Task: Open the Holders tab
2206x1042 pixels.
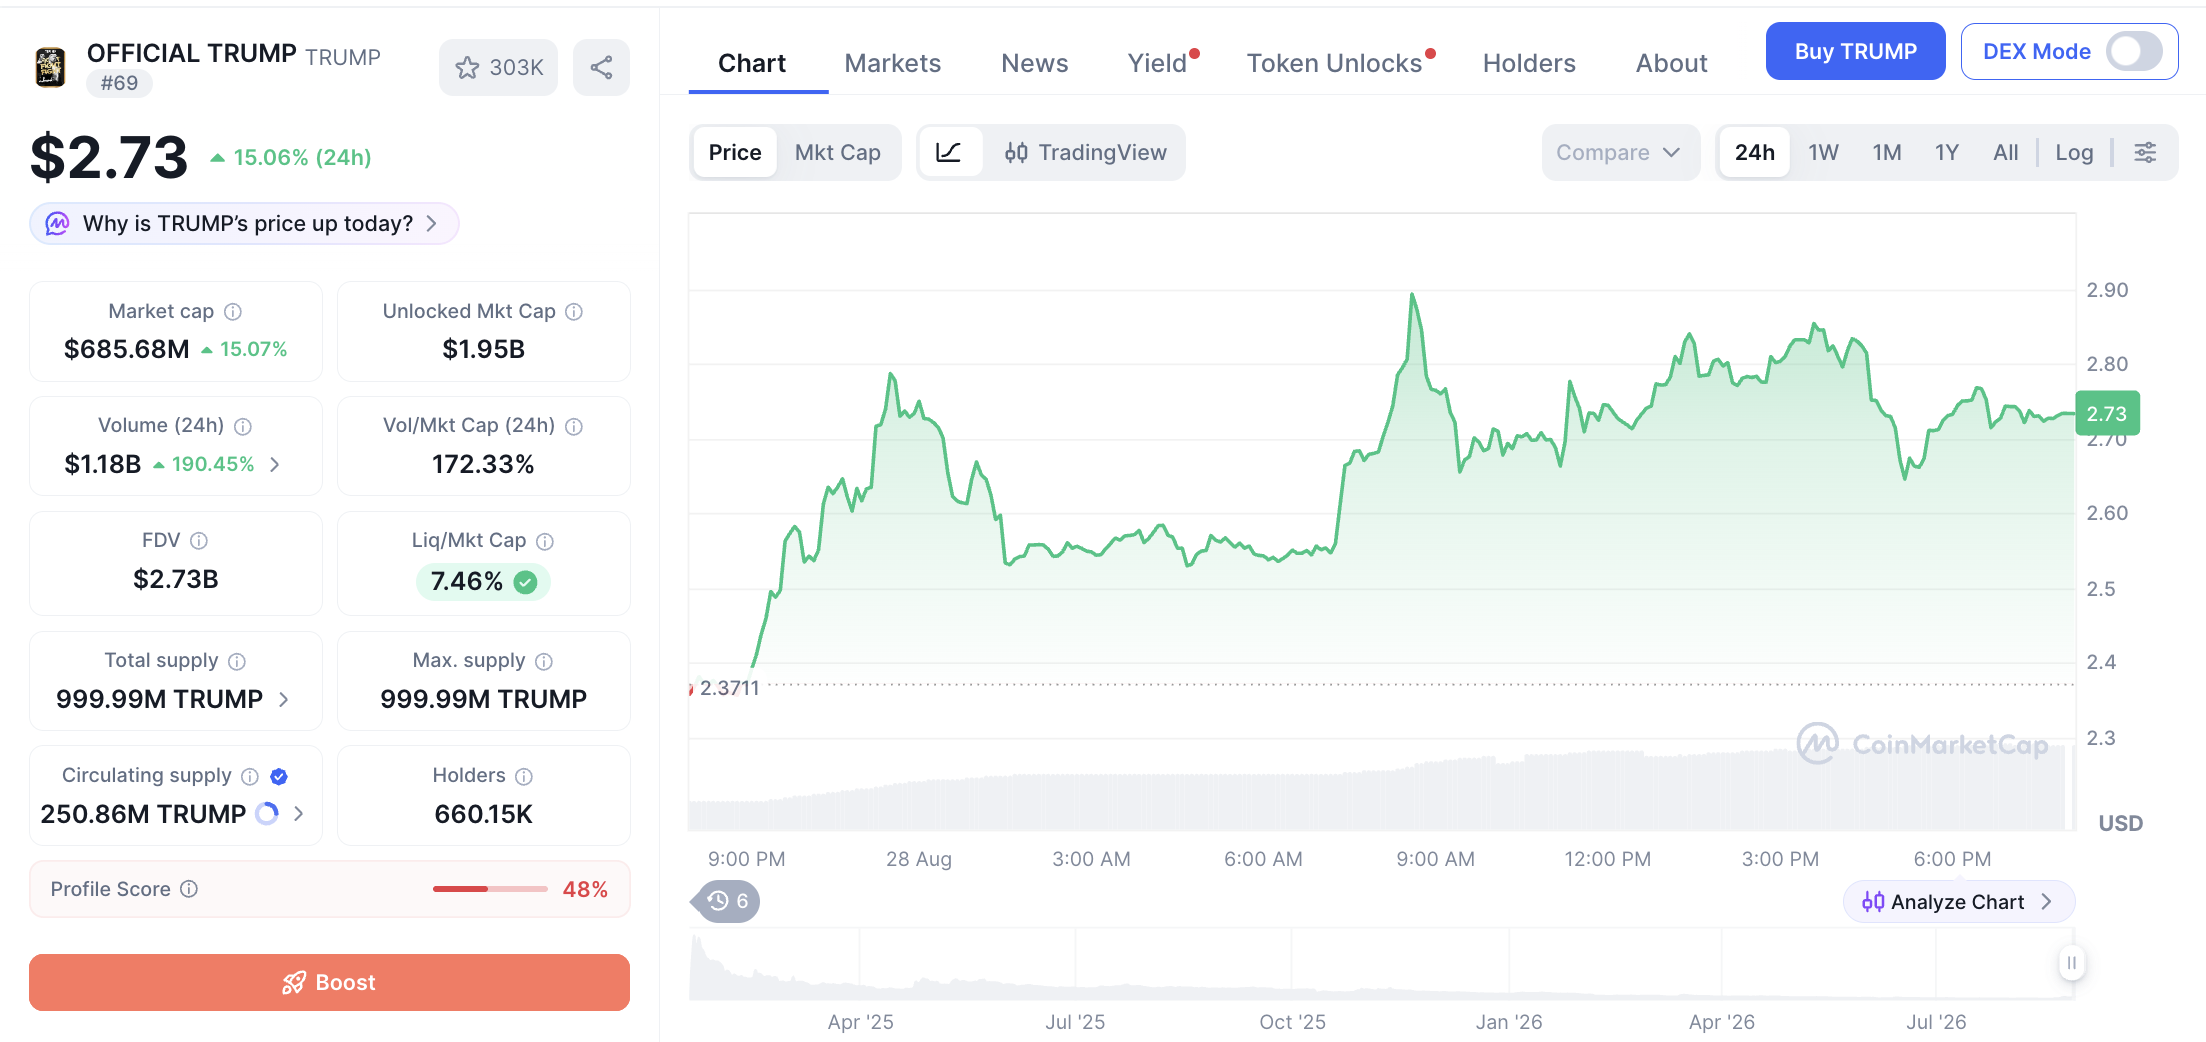Action: pos(1529,63)
